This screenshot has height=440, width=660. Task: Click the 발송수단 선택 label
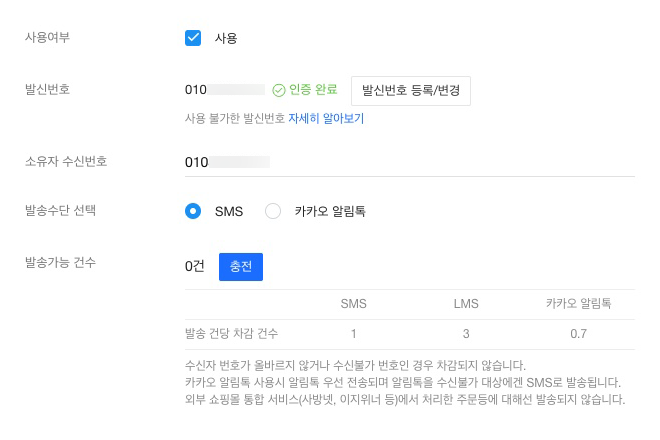coord(64,211)
